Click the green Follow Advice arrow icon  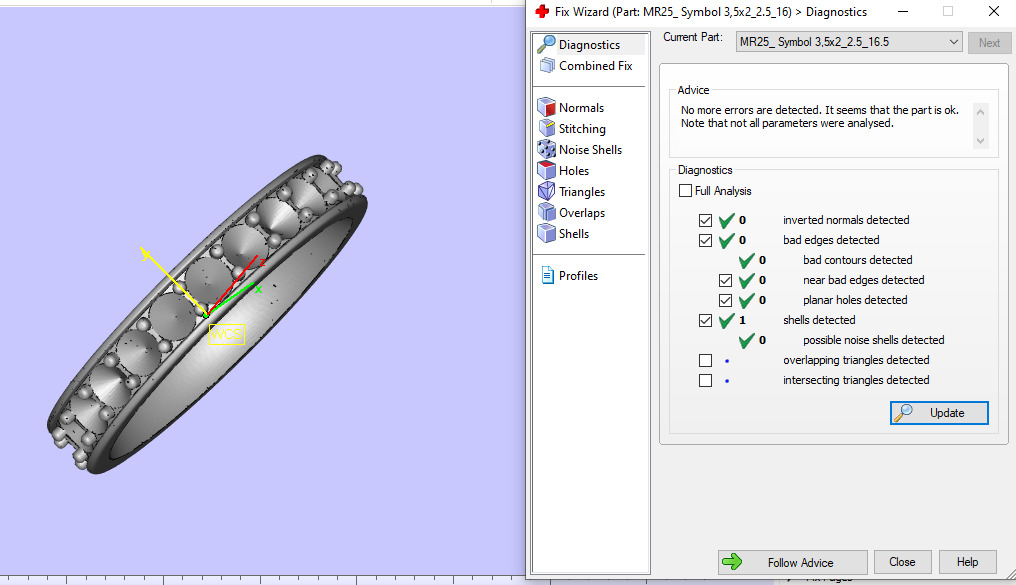[x=732, y=562]
